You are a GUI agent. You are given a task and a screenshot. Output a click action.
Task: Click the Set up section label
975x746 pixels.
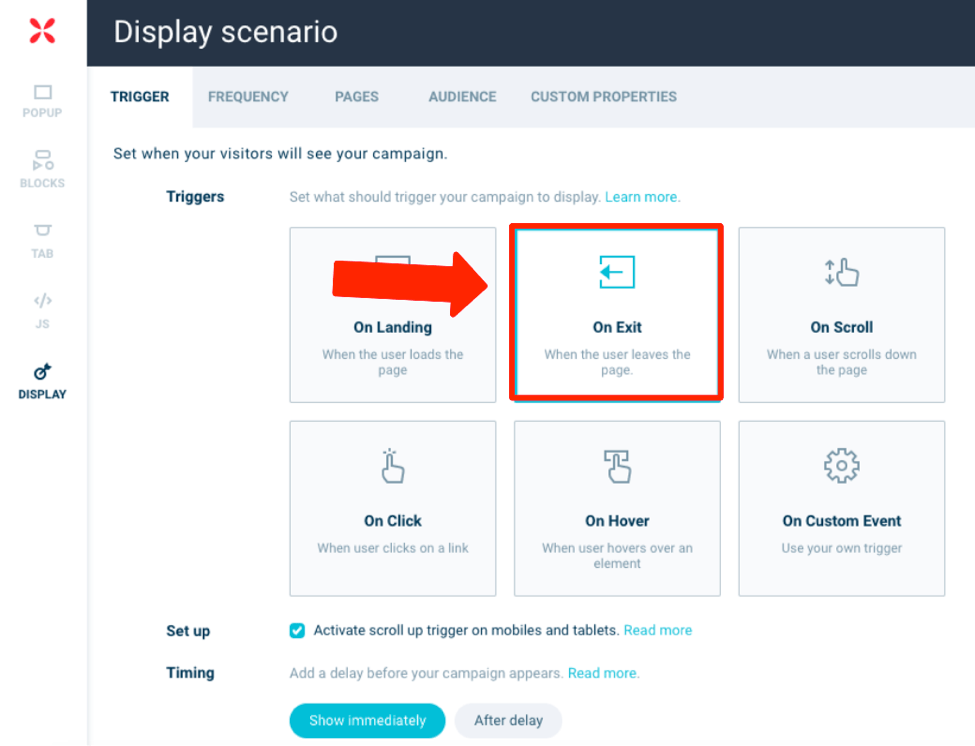tap(188, 631)
